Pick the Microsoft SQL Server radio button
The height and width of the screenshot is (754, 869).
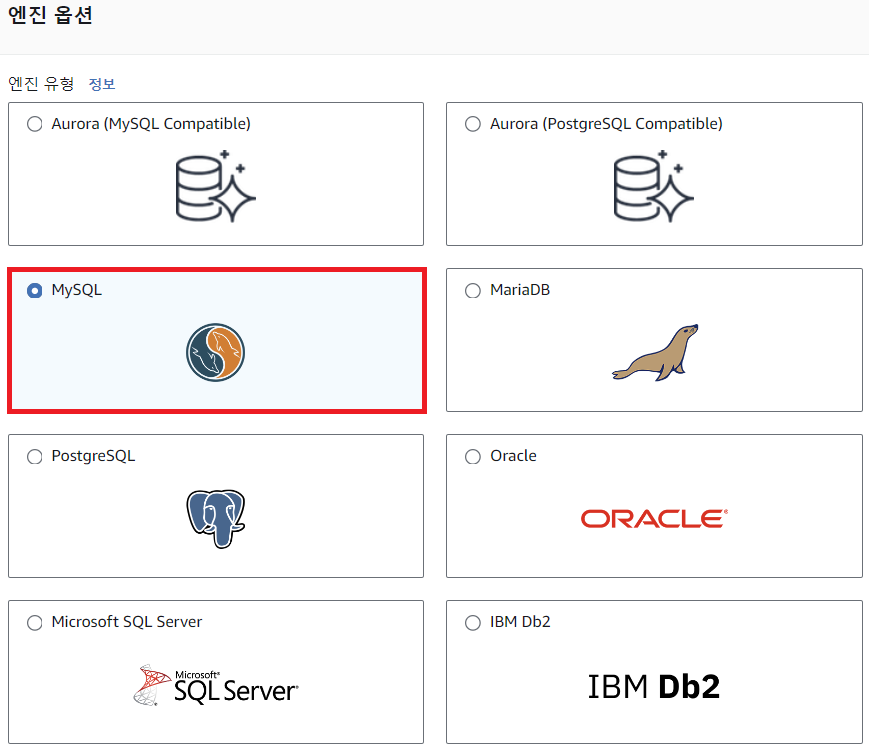tap(34, 623)
